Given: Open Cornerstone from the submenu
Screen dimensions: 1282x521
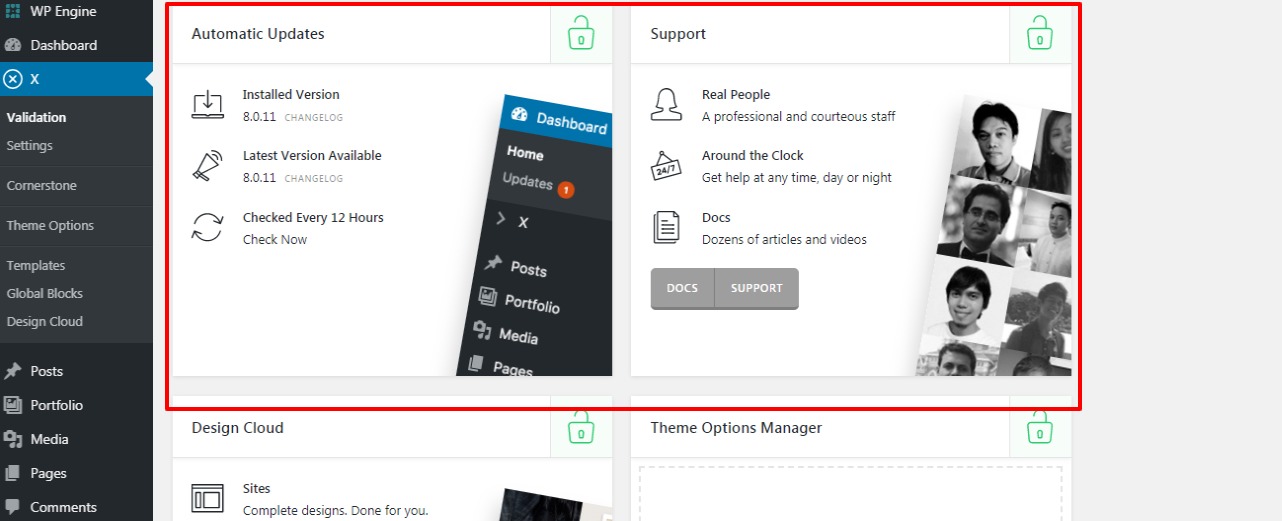Looking at the screenshot, I should (41, 185).
